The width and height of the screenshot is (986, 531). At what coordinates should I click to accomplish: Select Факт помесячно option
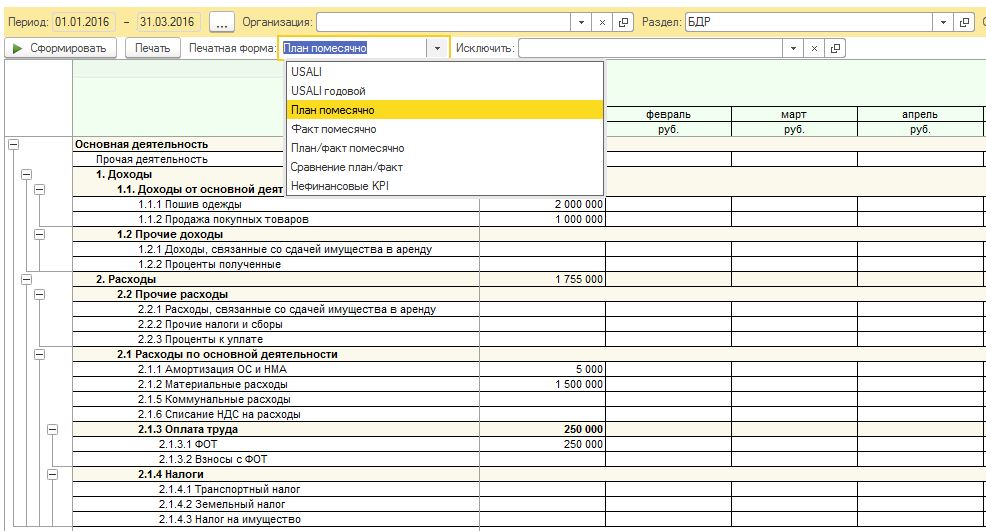[445, 129]
